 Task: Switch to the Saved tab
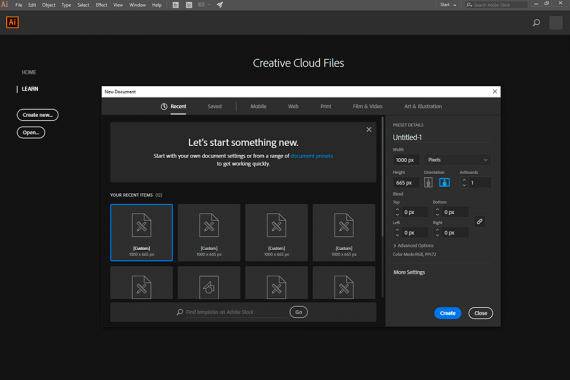tap(214, 107)
